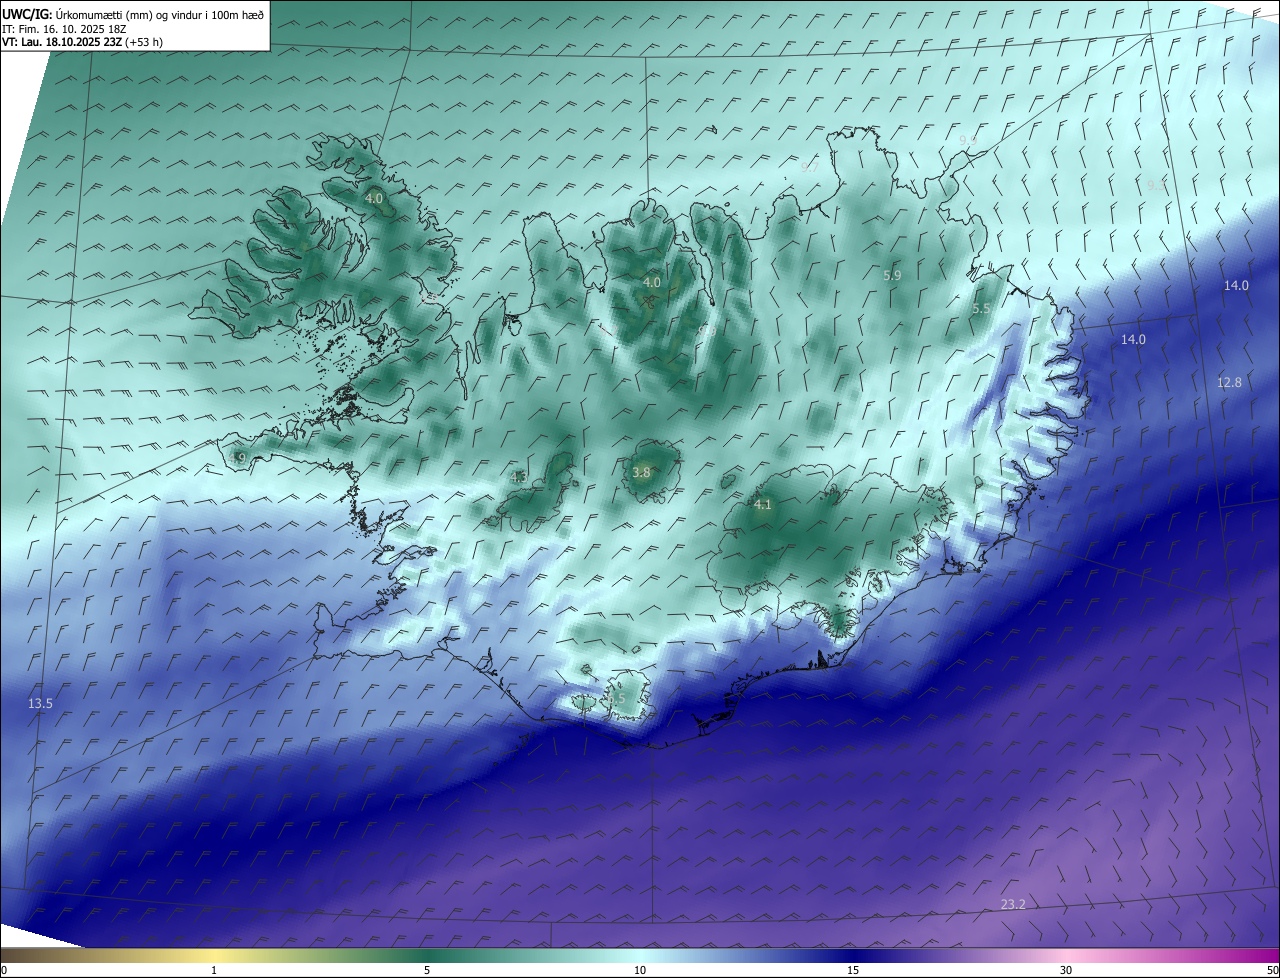Click the 9.9 value label
This screenshot has width=1280, height=978.
coord(968,140)
